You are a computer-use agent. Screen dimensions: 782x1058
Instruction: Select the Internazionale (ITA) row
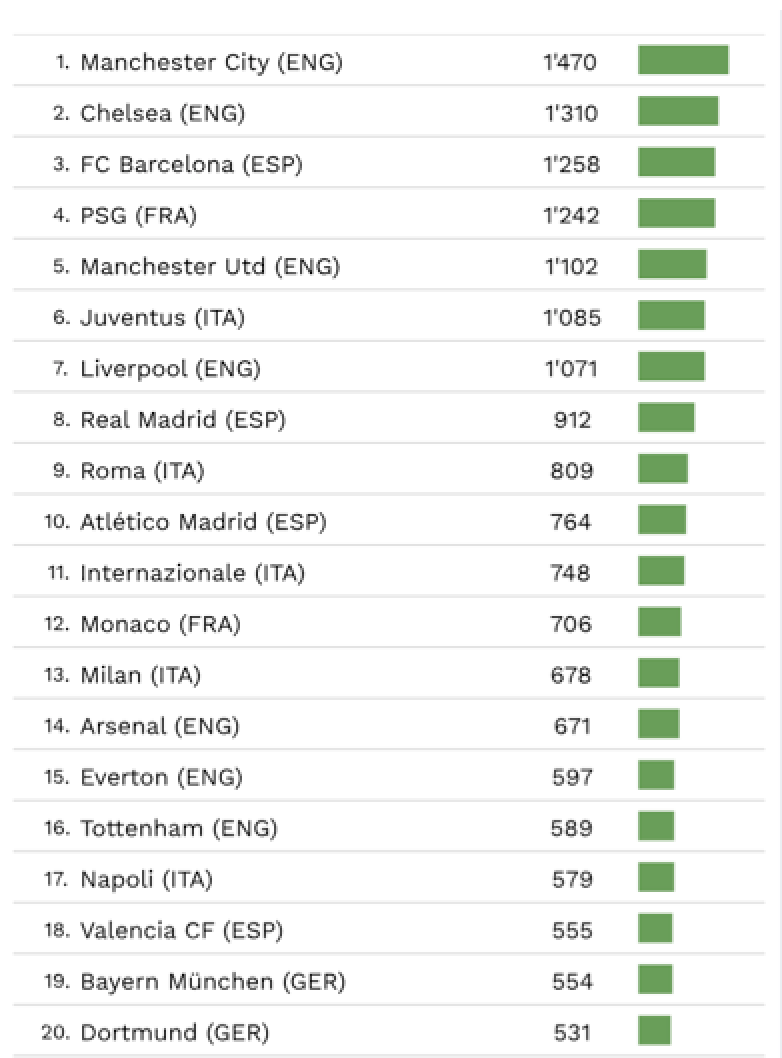click(x=389, y=571)
